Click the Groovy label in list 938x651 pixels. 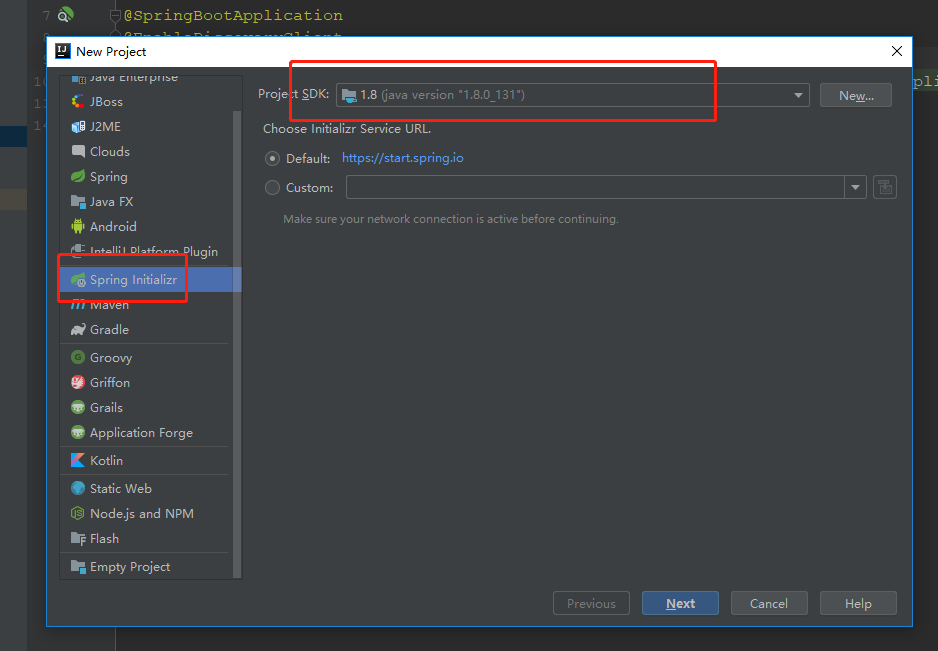click(x=111, y=358)
